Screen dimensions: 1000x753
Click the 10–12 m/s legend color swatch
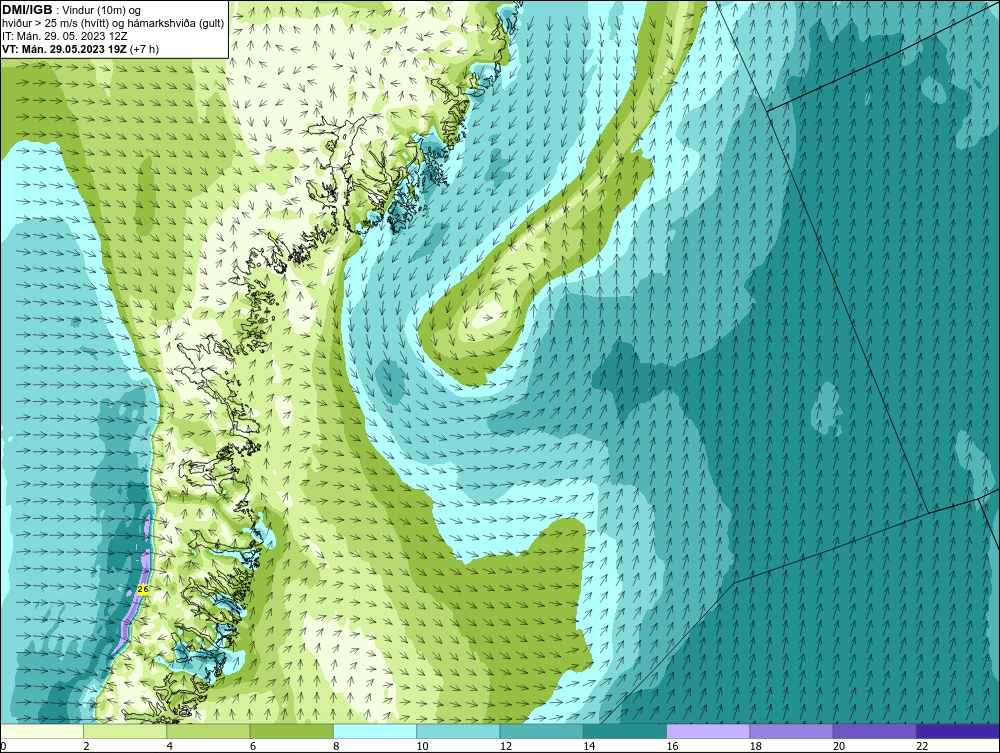pyautogui.click(x=458, y=731)
